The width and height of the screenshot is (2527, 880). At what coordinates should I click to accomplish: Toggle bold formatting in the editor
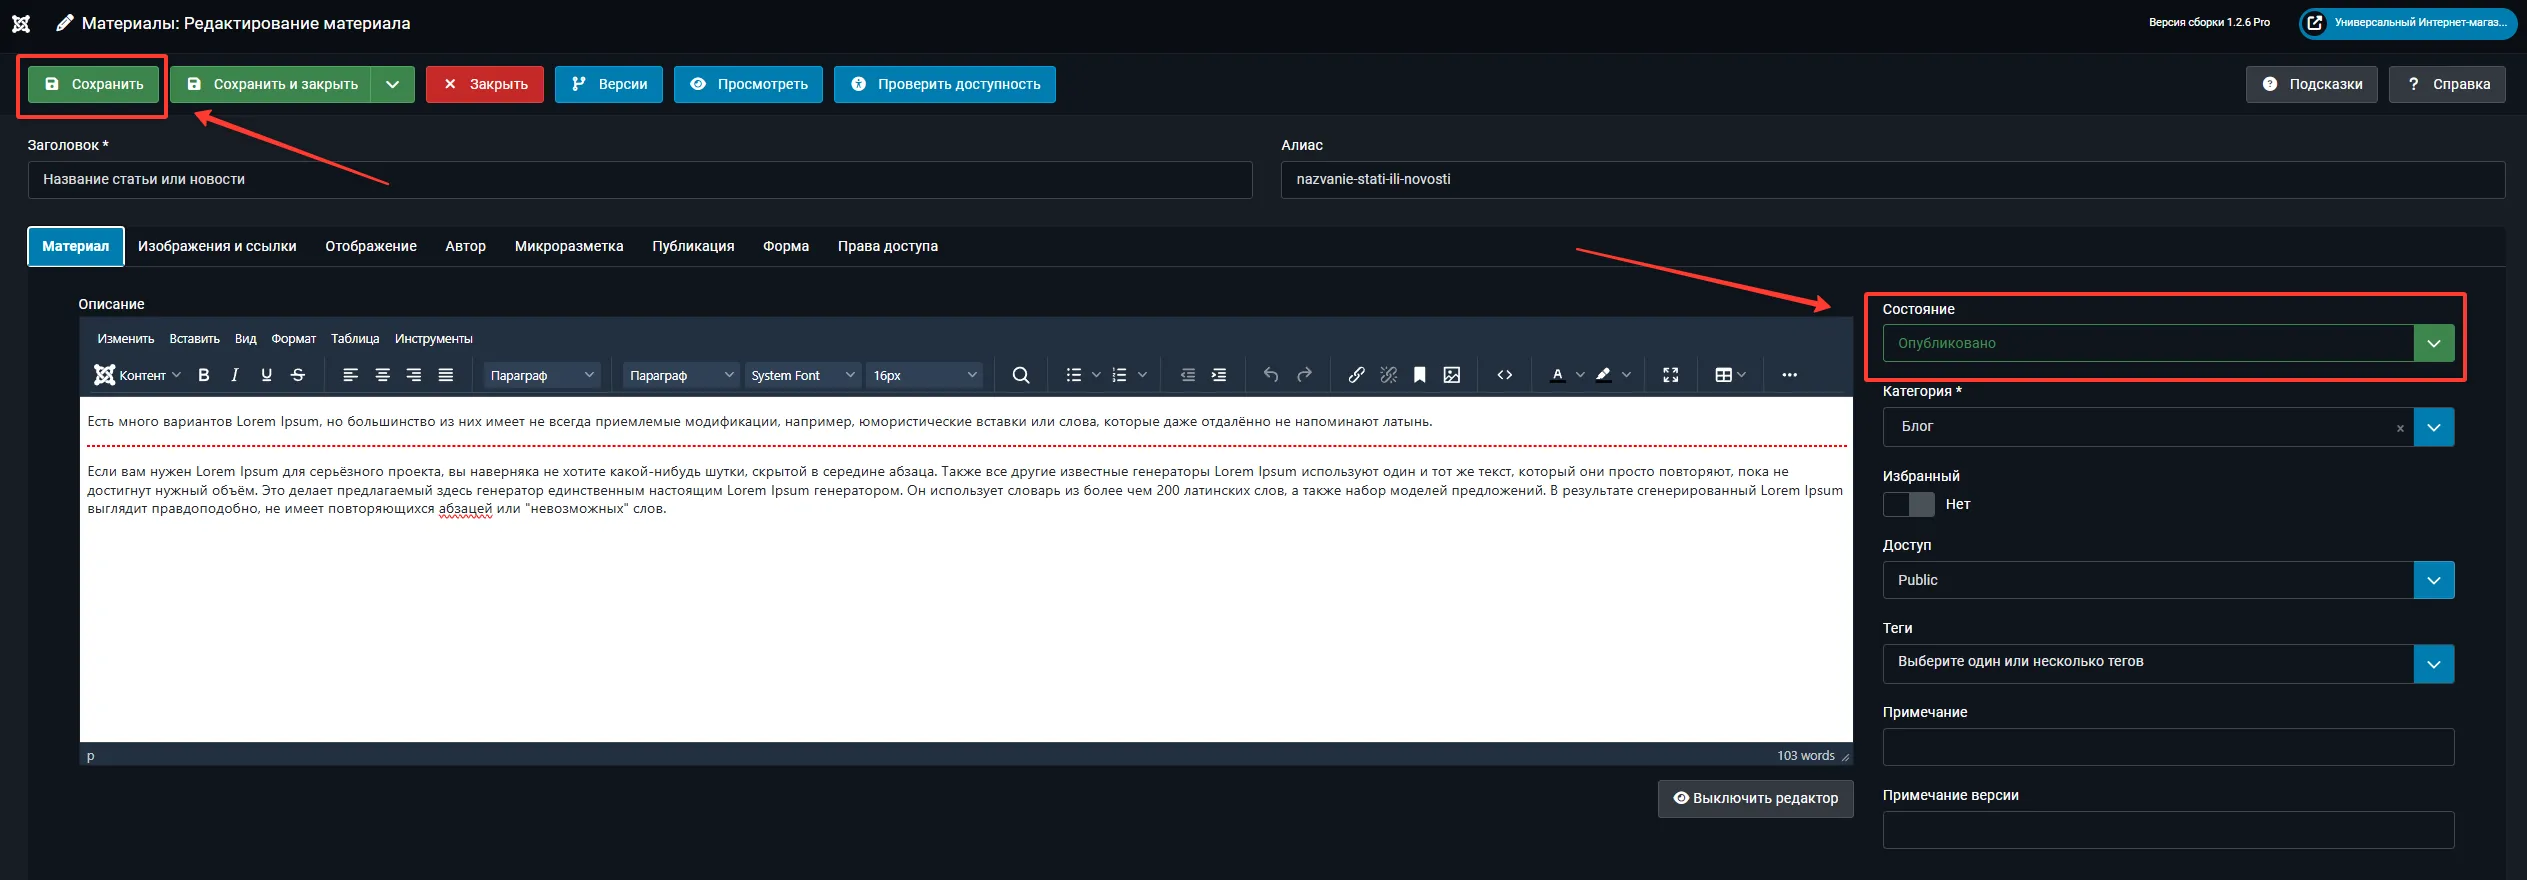204,375
